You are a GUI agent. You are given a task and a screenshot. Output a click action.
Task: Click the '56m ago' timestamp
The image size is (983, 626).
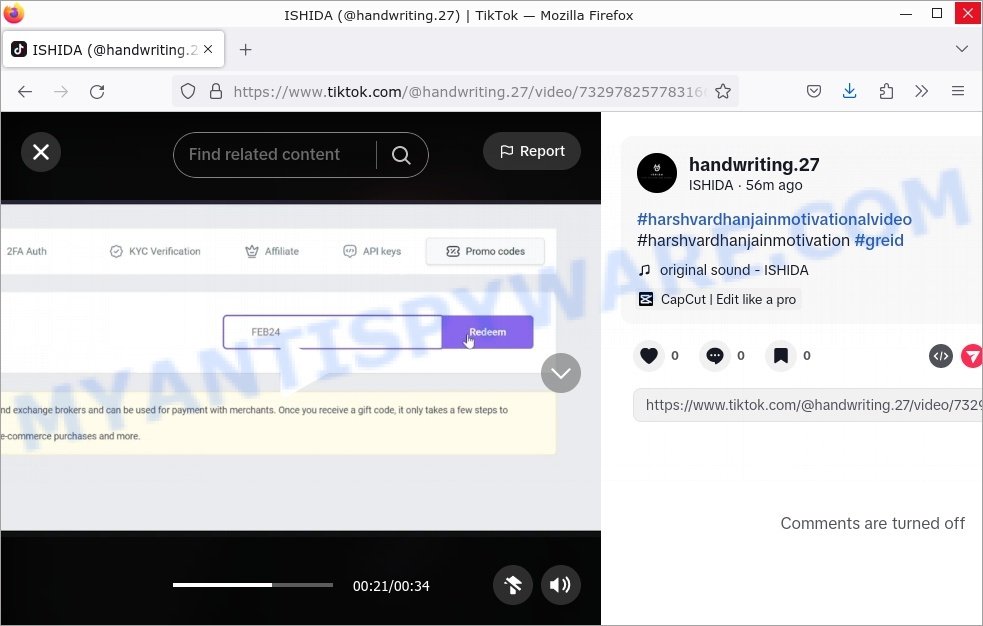774,185
